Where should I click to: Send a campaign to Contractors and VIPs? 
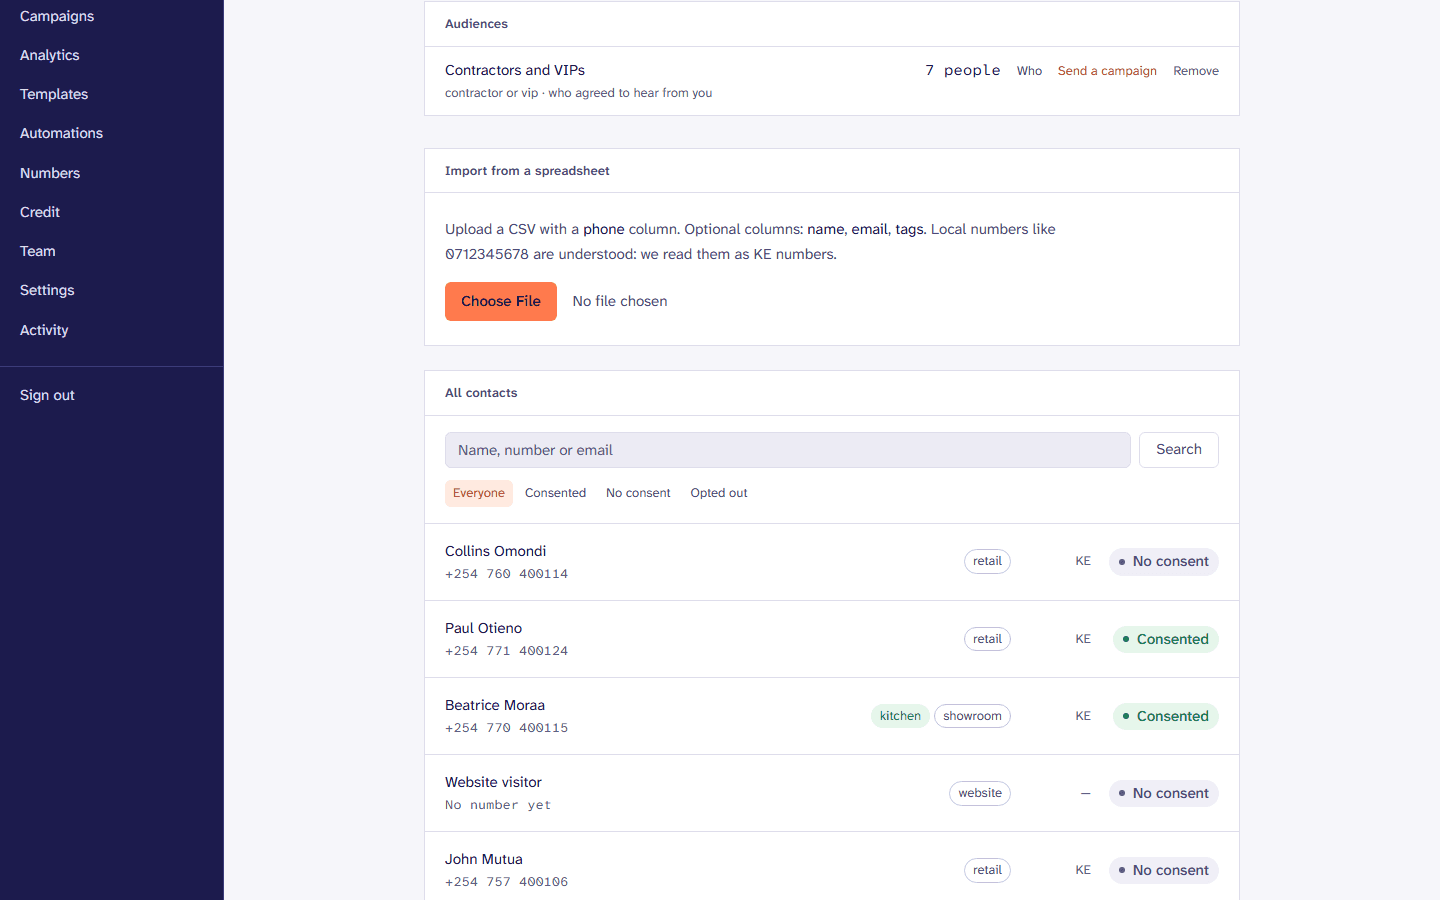point(1107,71)
